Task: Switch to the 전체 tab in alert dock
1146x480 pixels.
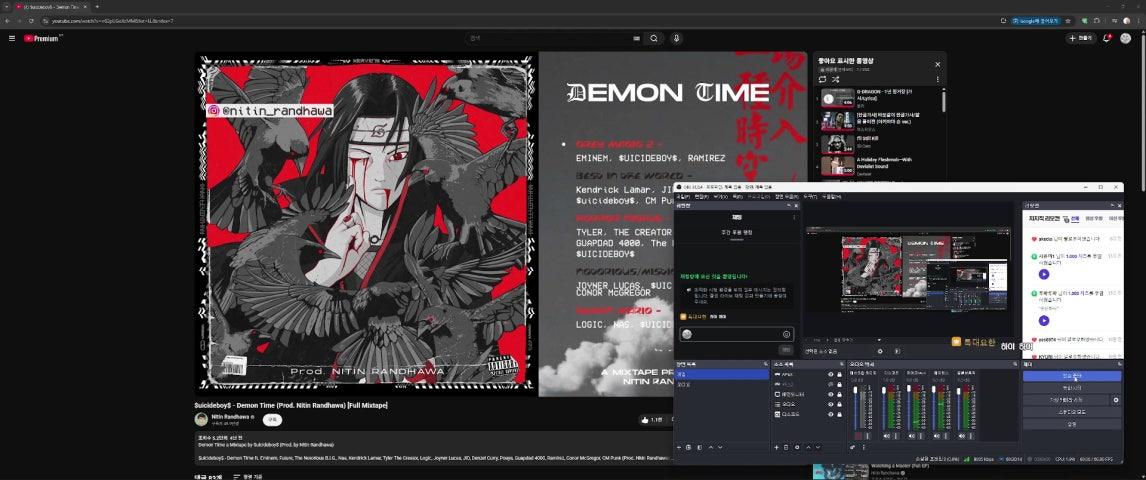Action: [x=1075, y=218]
